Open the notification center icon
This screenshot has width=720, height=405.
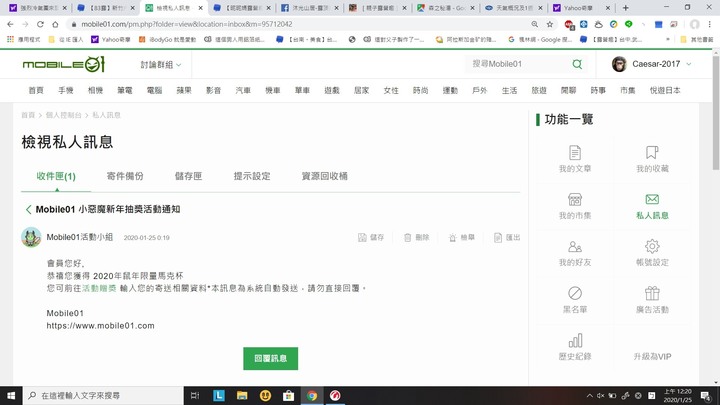(x=706, y=395)
